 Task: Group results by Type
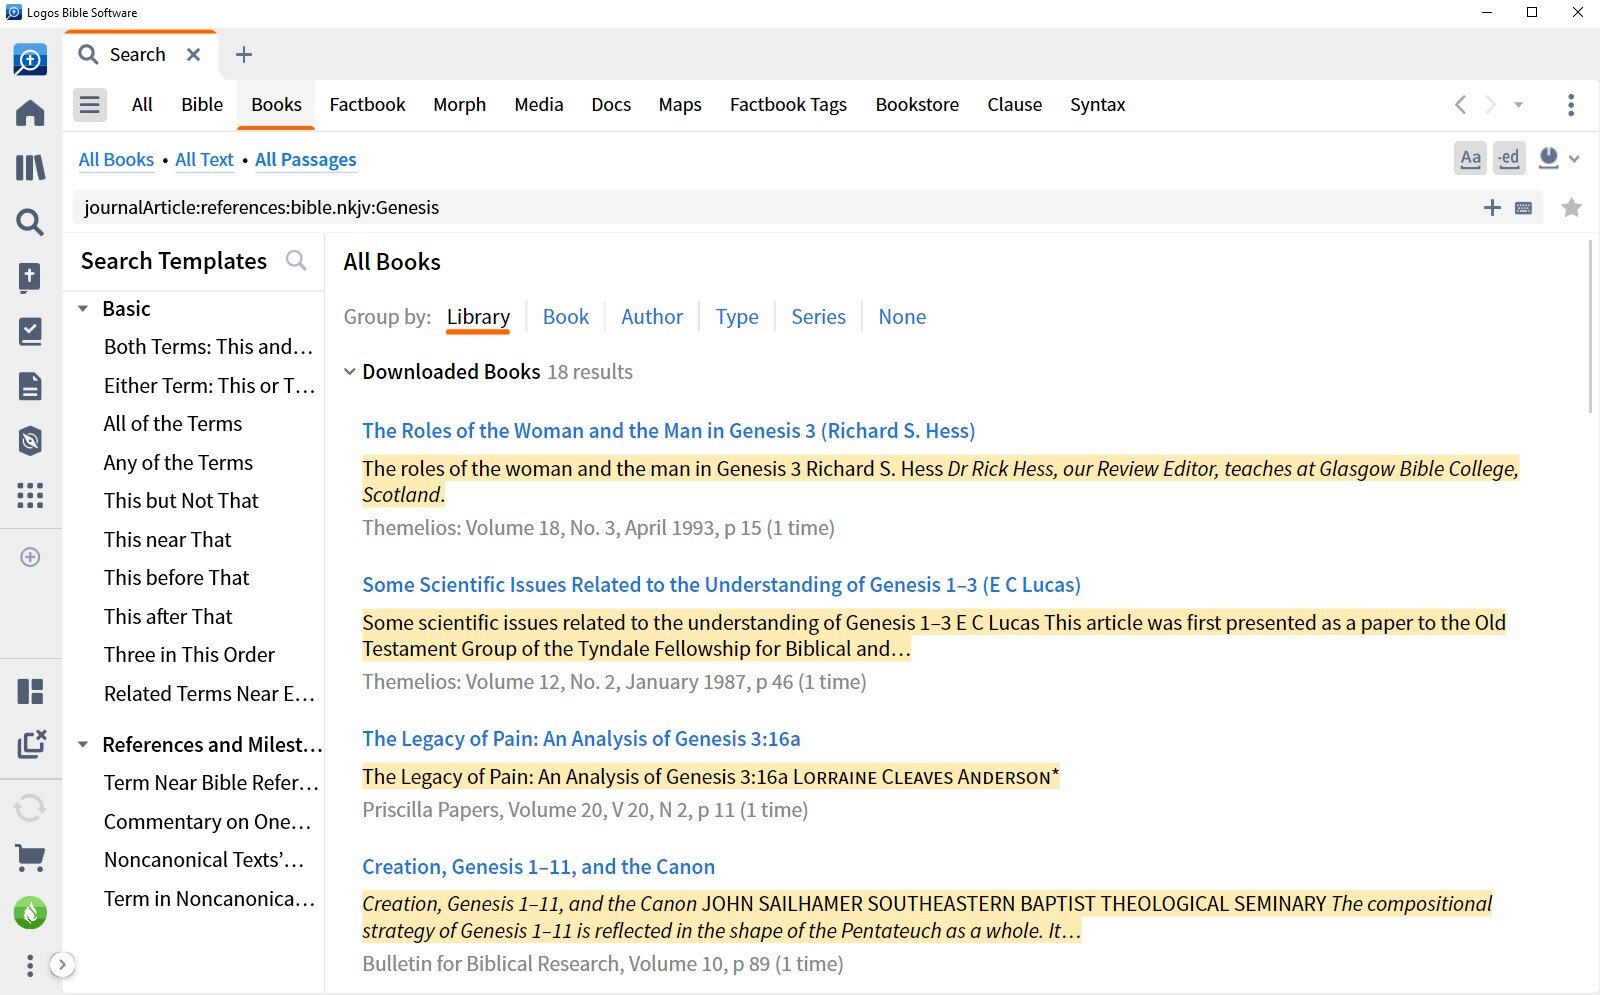click(x=737, y=317)
